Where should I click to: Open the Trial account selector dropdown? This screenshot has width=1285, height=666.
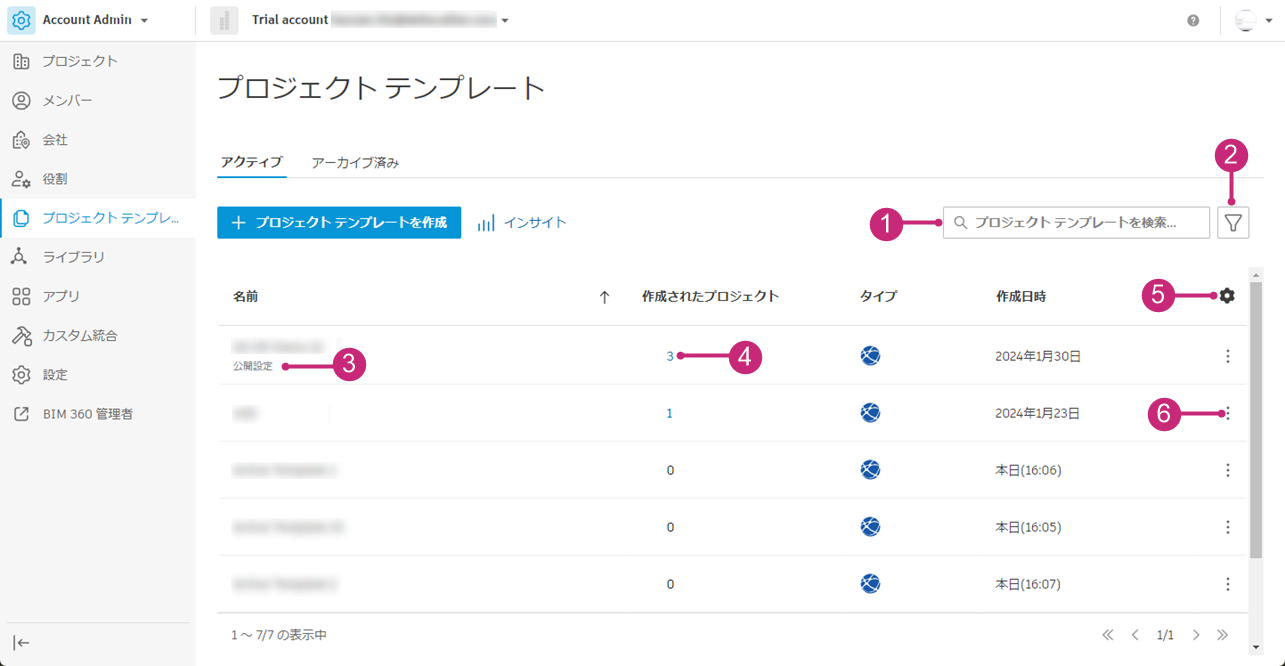tap(505, 21)
